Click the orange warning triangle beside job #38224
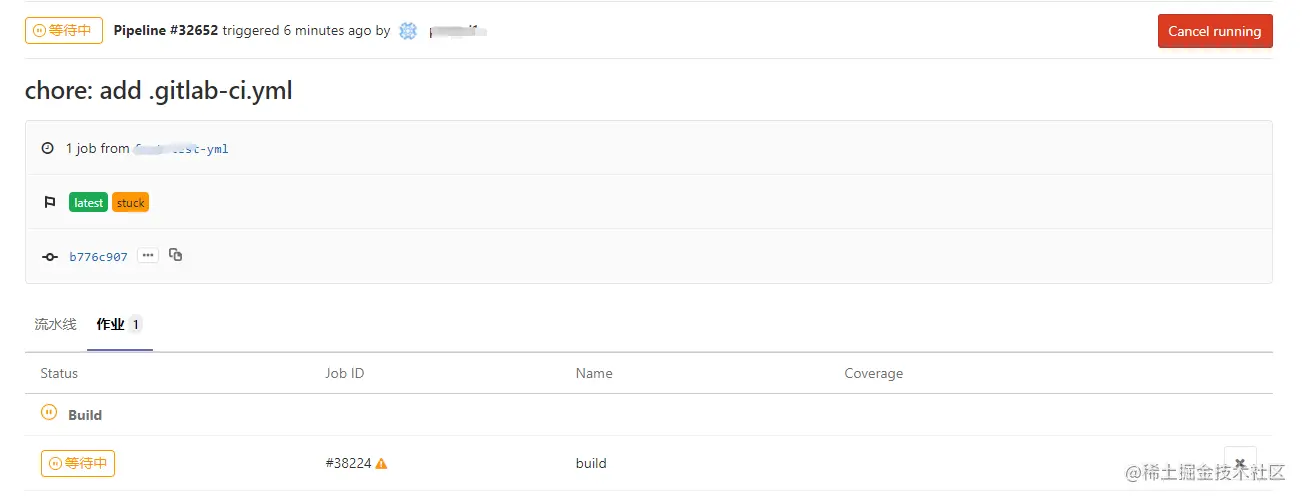Screen dimensions: 1302x499 pyautogui.click(x=381, y=464)
